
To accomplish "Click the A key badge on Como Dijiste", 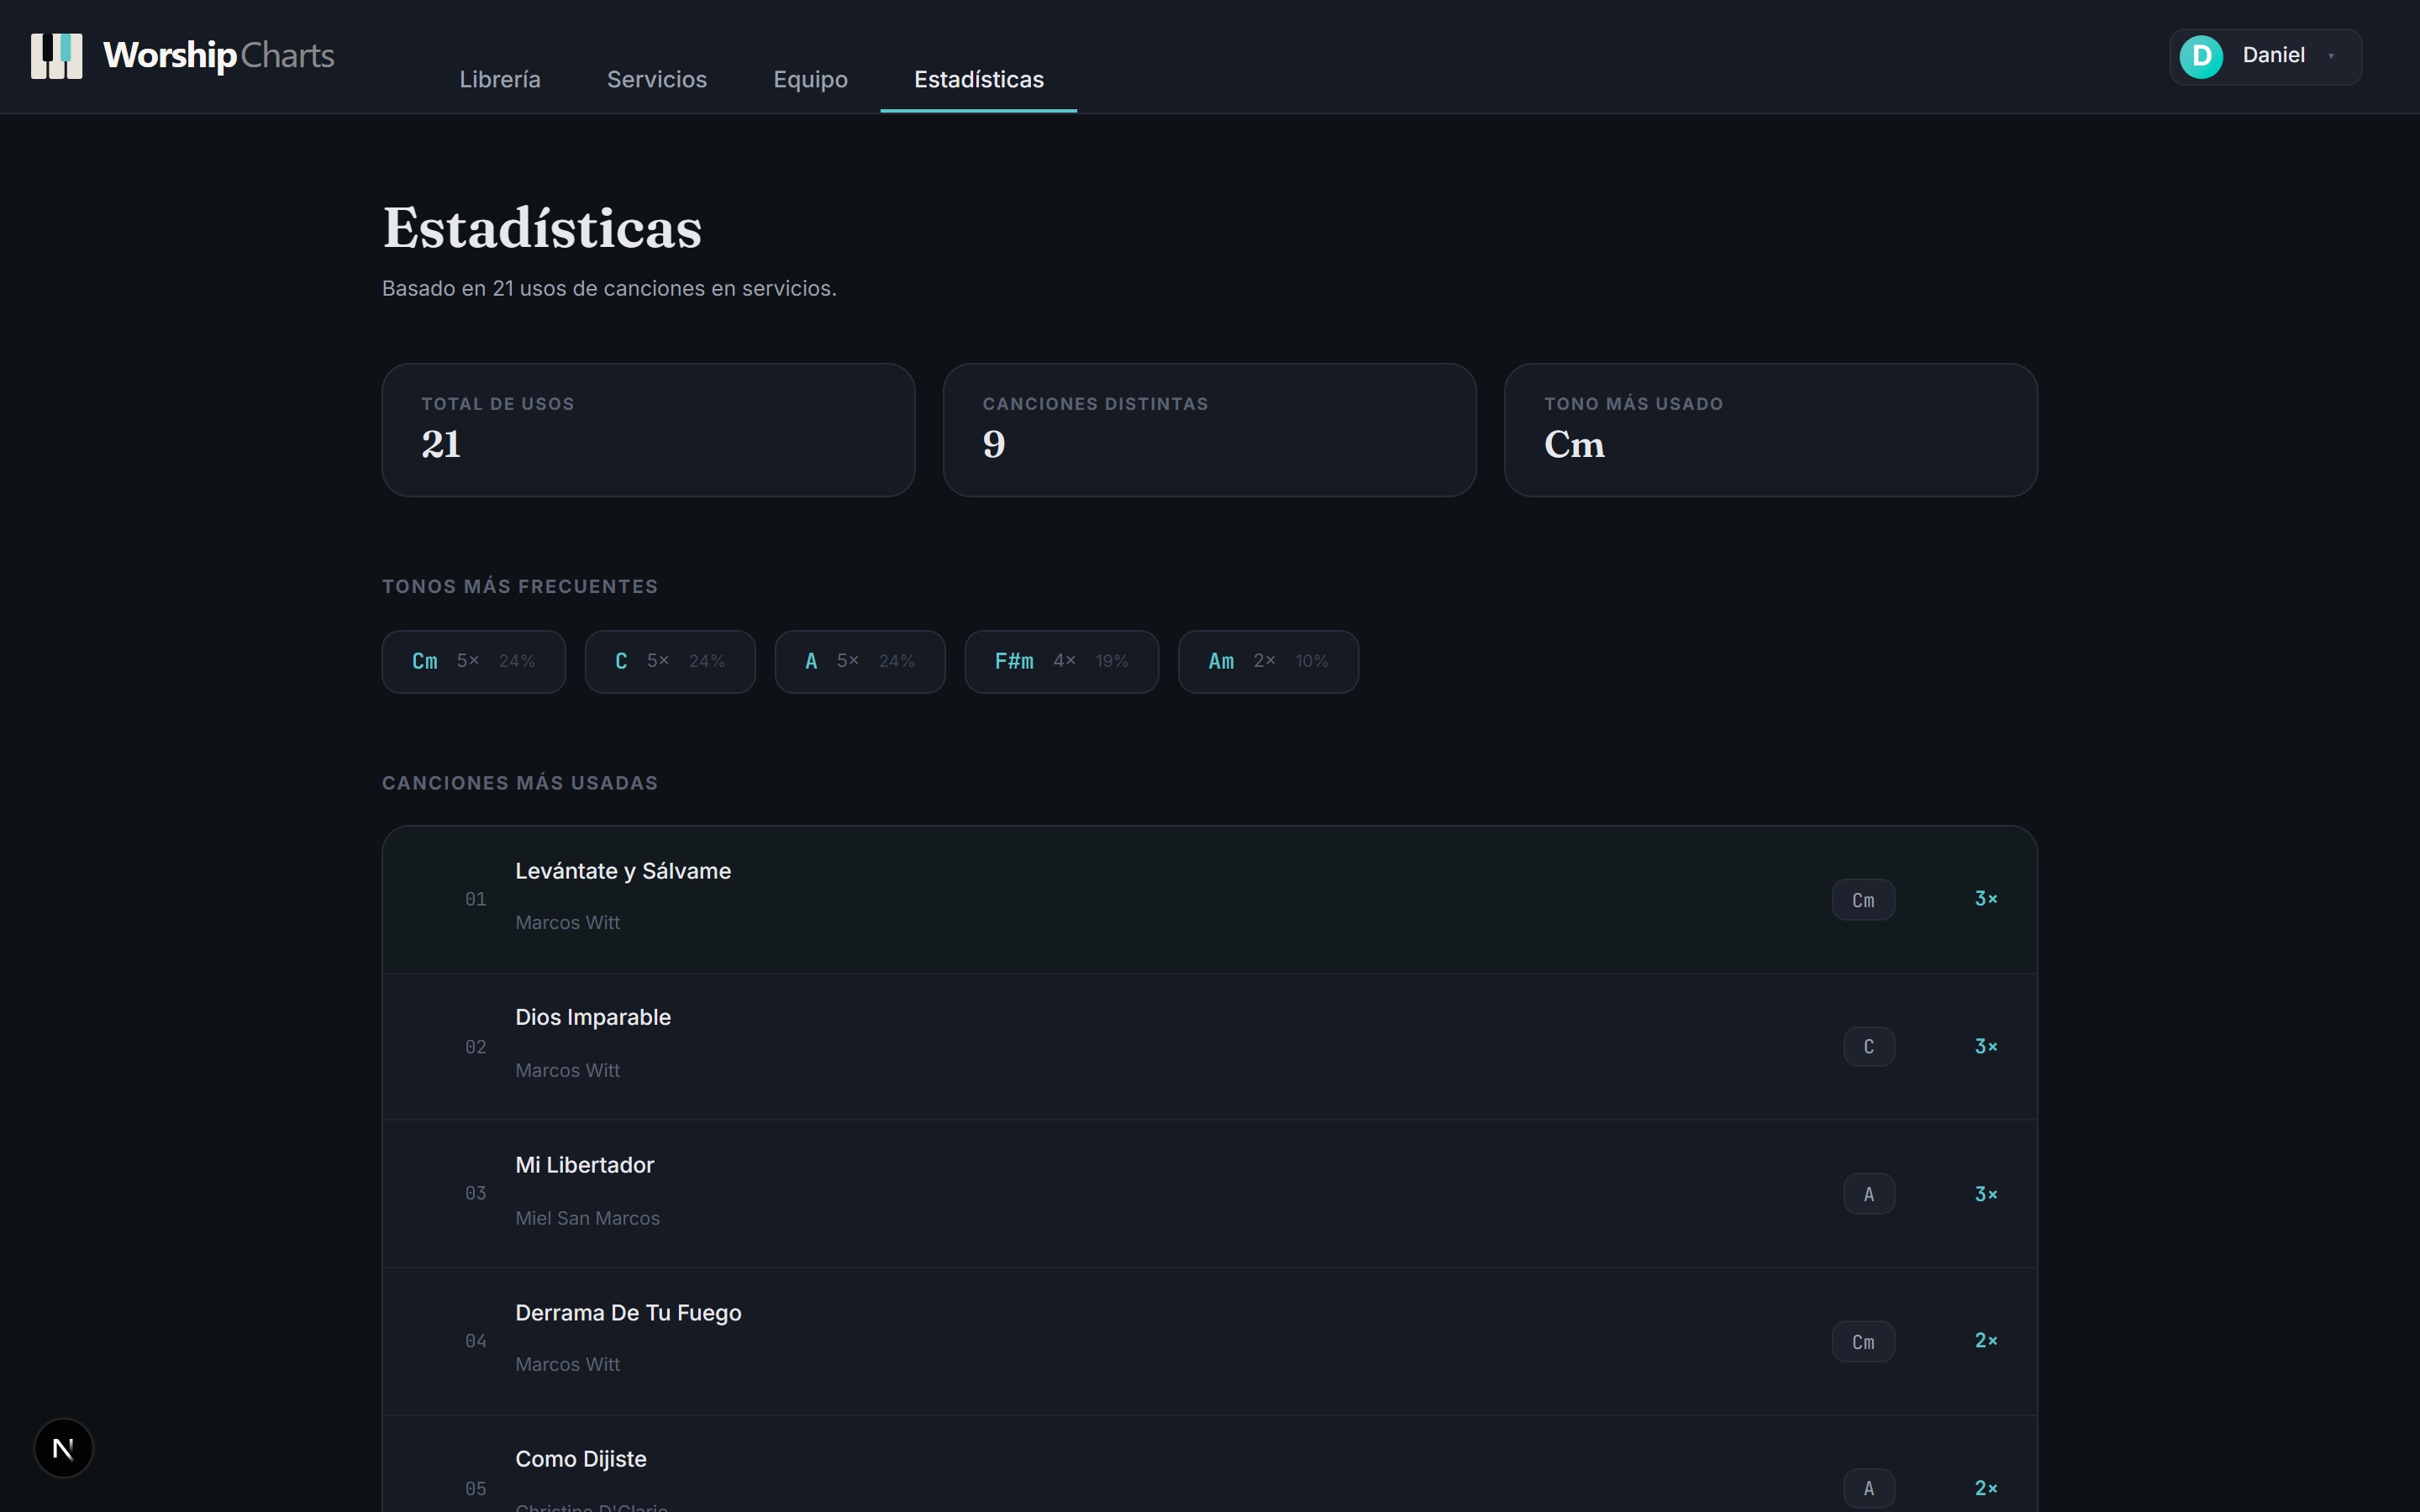I will coord(1869,1489).
